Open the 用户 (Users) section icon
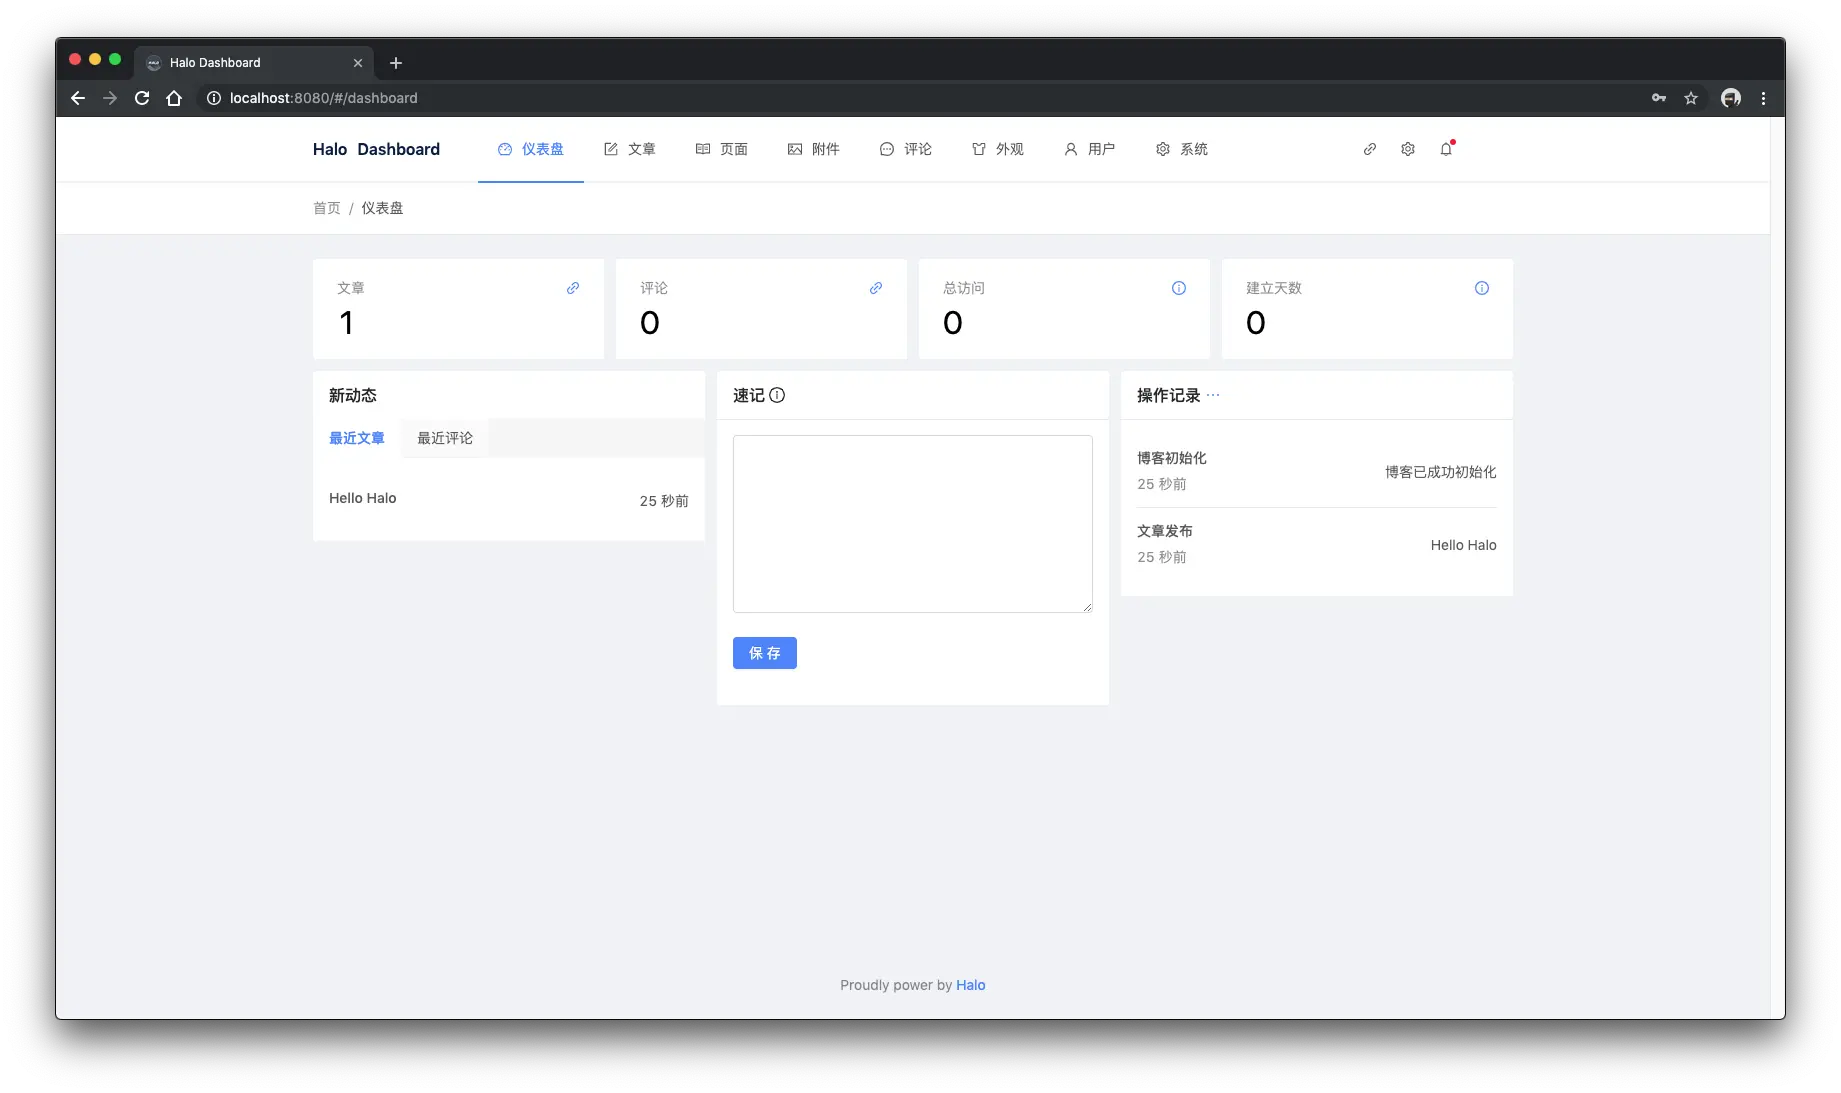This screenshot has height=1093, width=1841. pos(1069,149)
